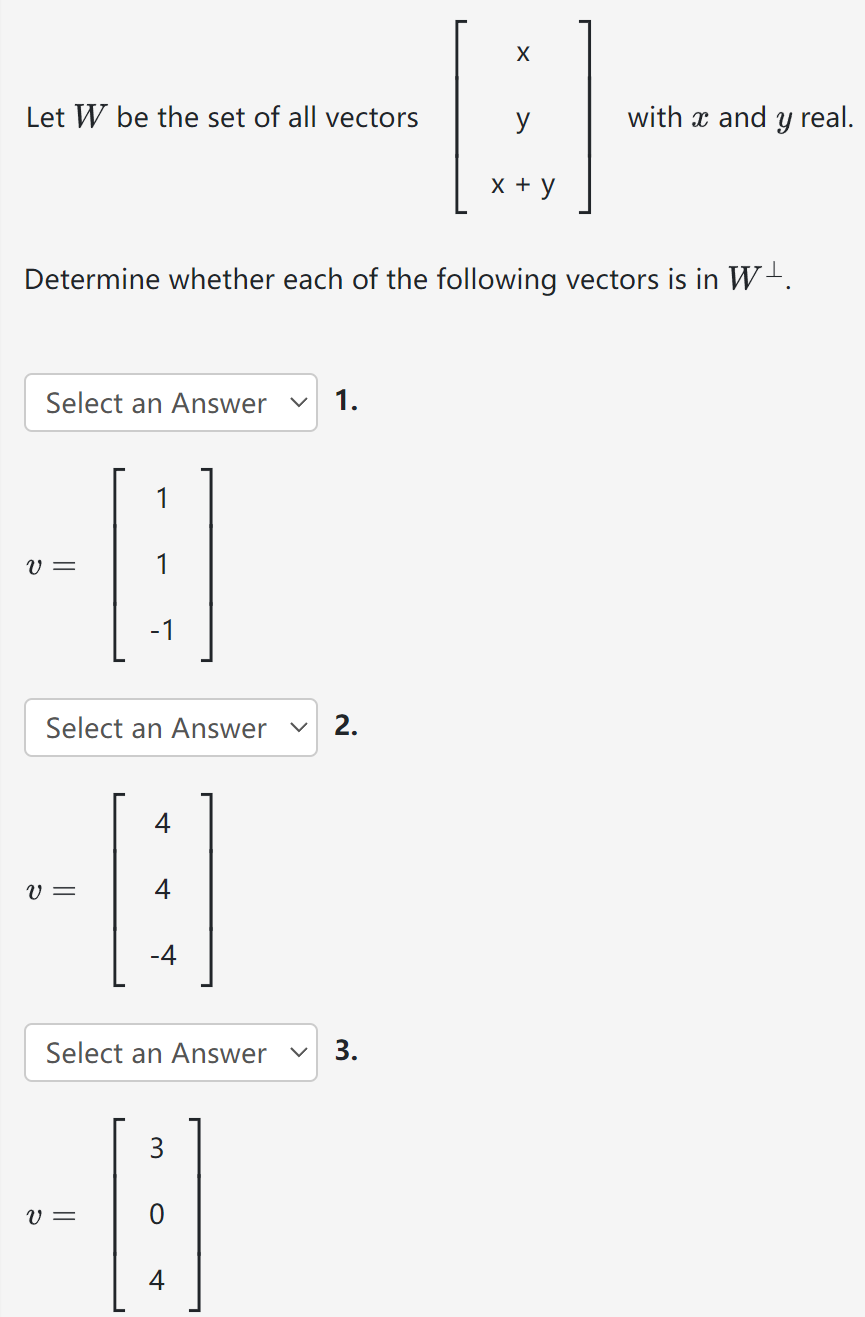Open the question 2 answer dropdown
The height and width of the screenshot is (1317, 865).
(x=170, y=728)
